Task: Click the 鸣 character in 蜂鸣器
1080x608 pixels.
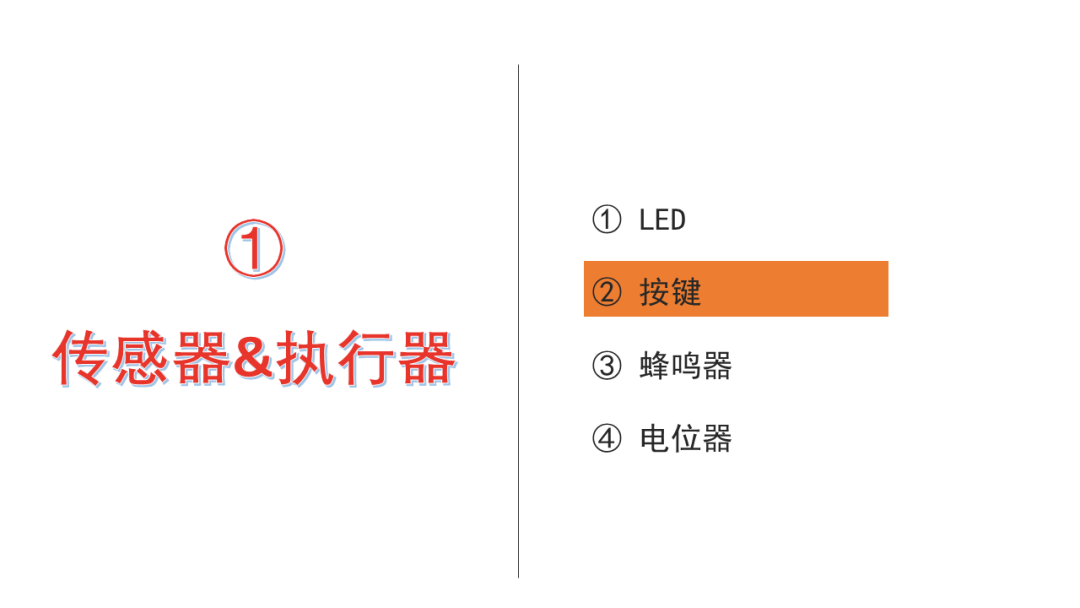Action: [685, 366]
